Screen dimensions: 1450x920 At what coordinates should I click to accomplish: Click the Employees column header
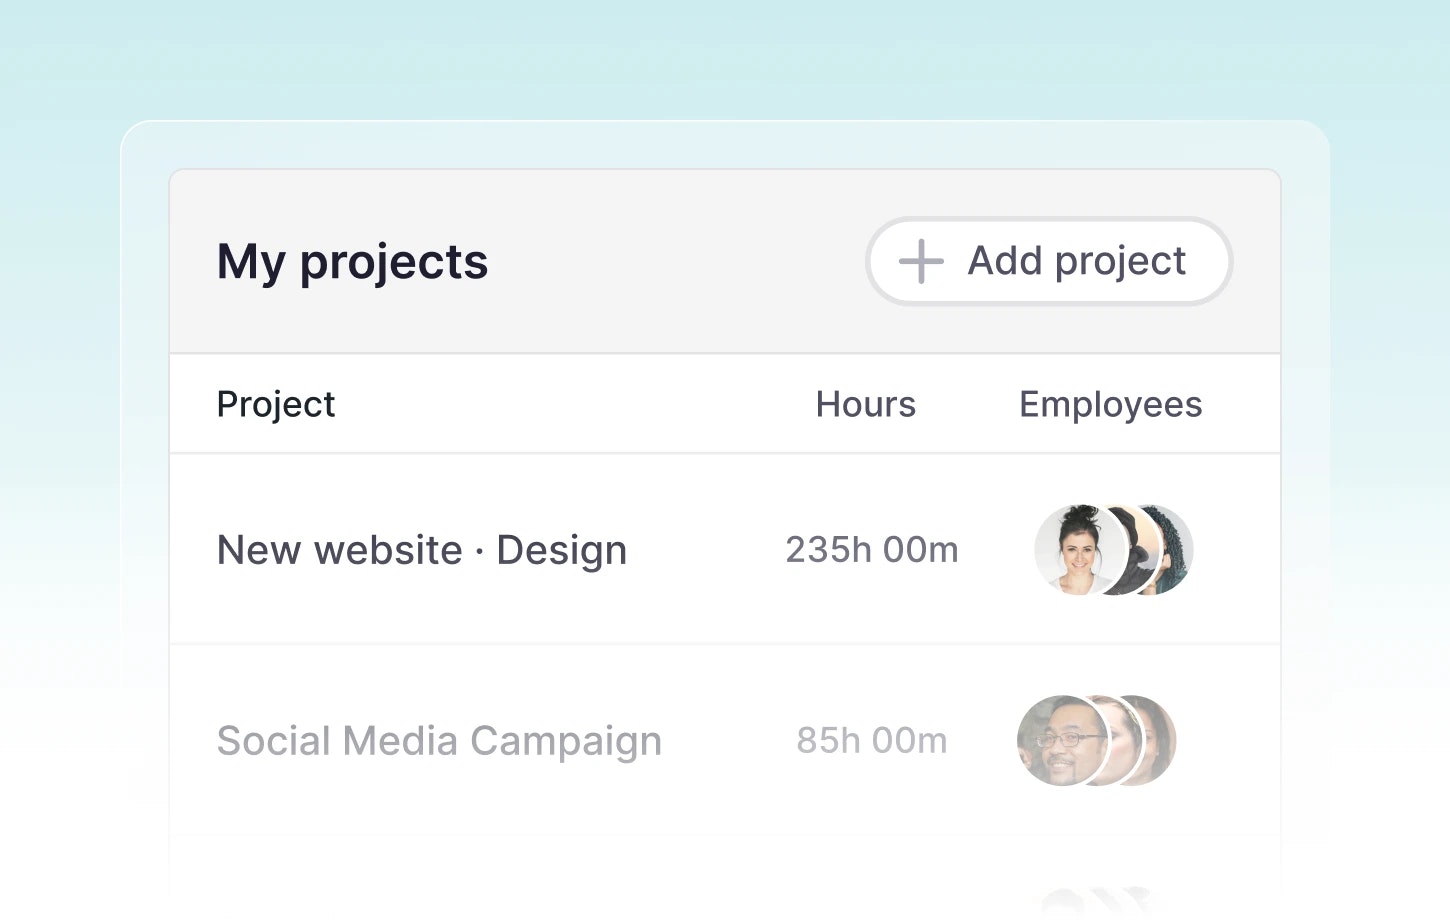coord(1110,404)
